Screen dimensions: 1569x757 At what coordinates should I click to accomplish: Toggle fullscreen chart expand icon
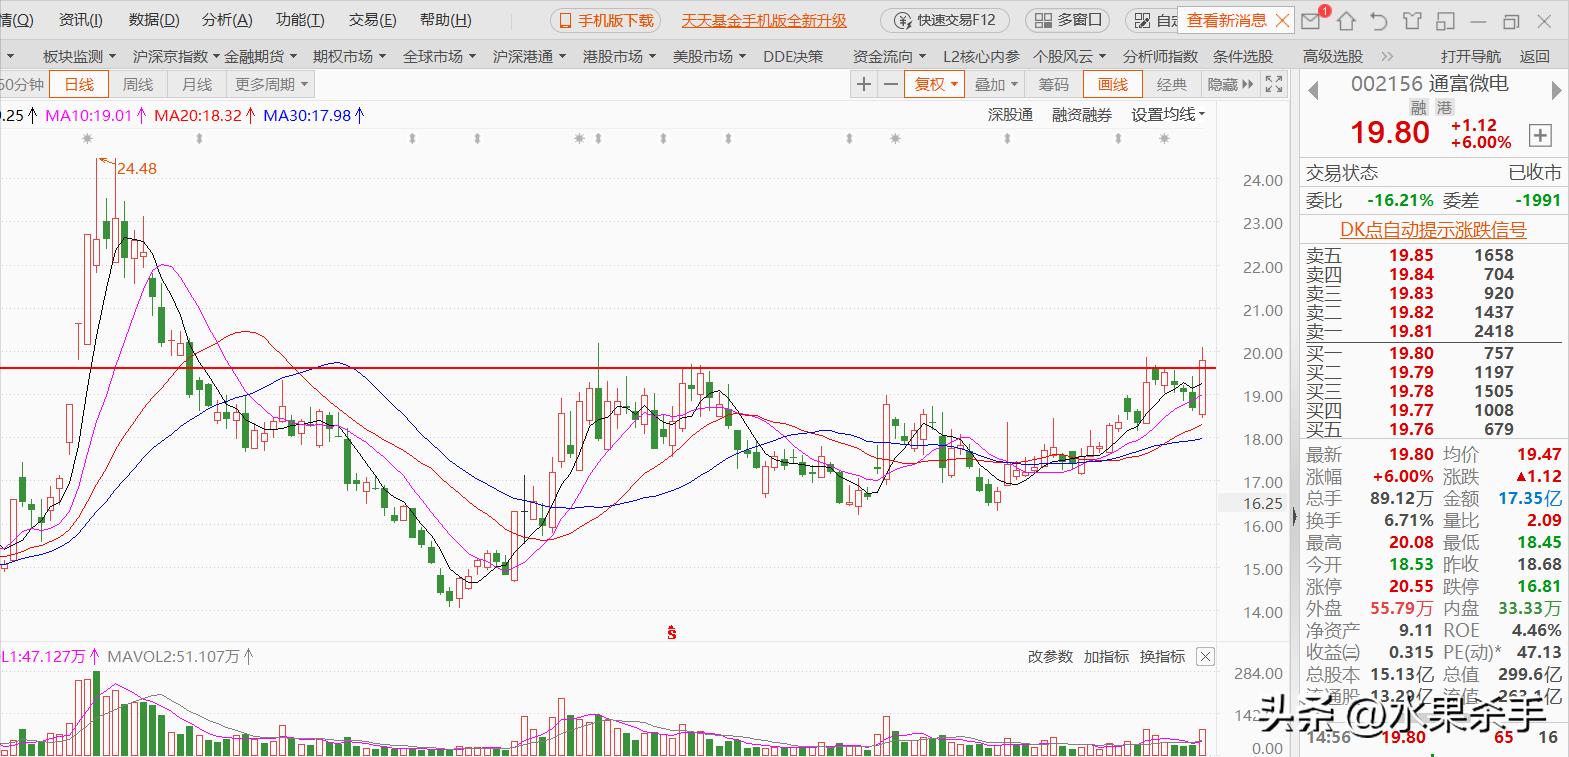[1273, 85]
